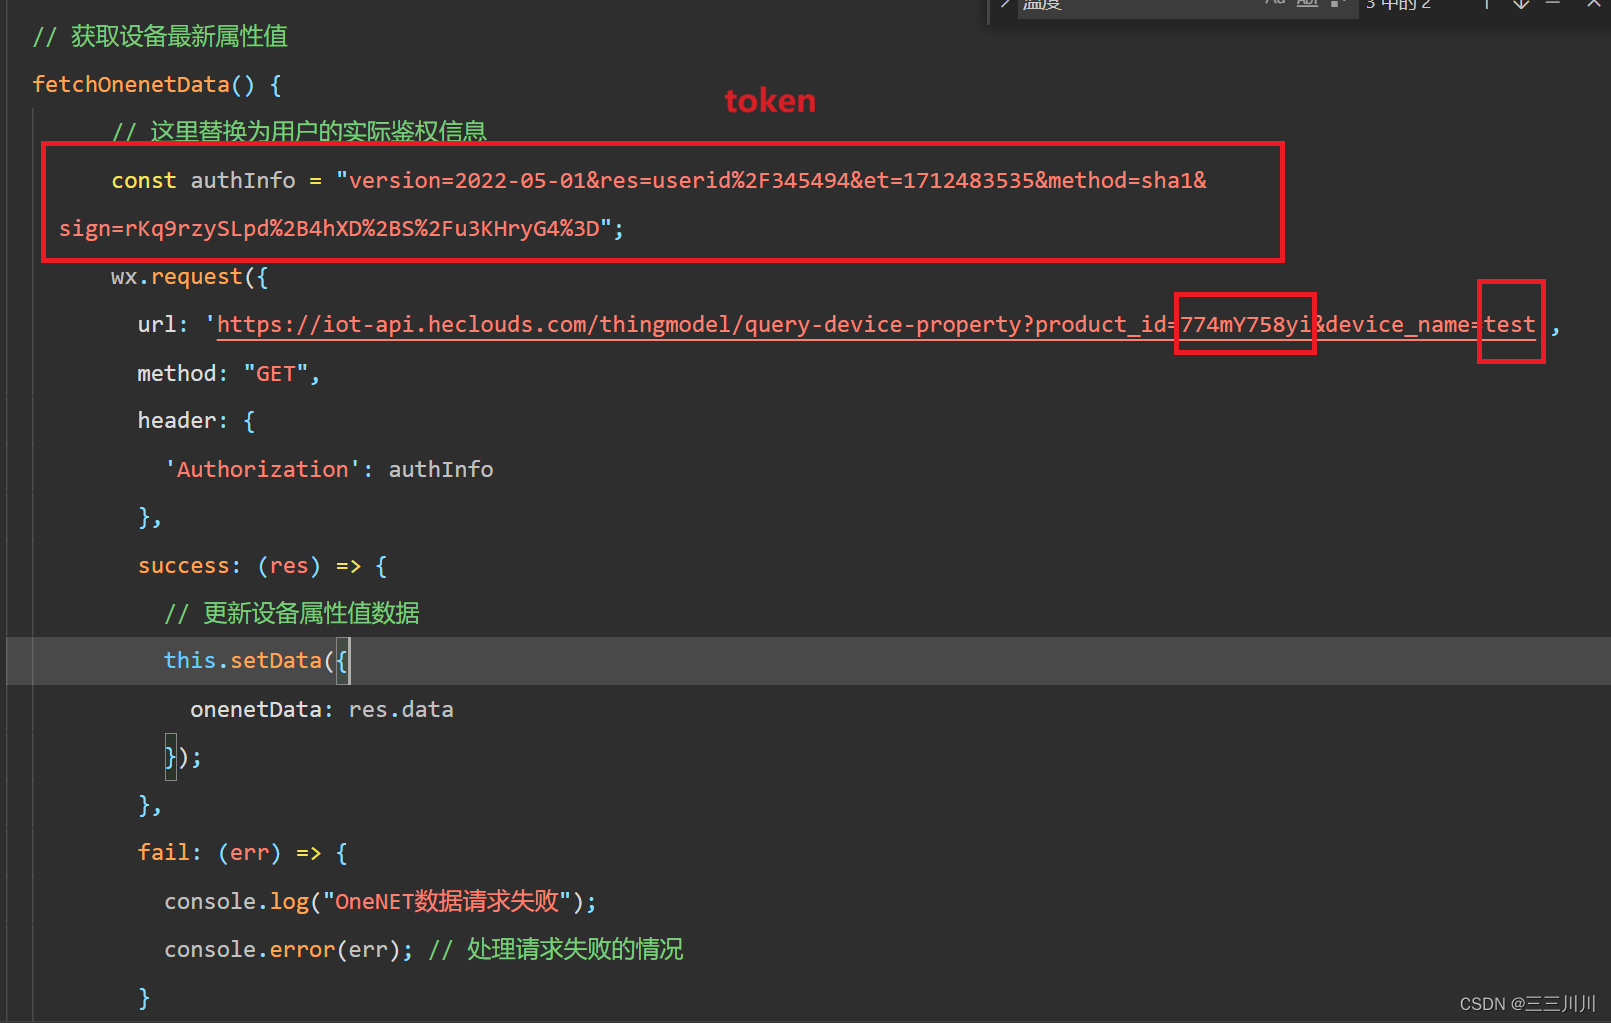Click the url key

point(157,325)
